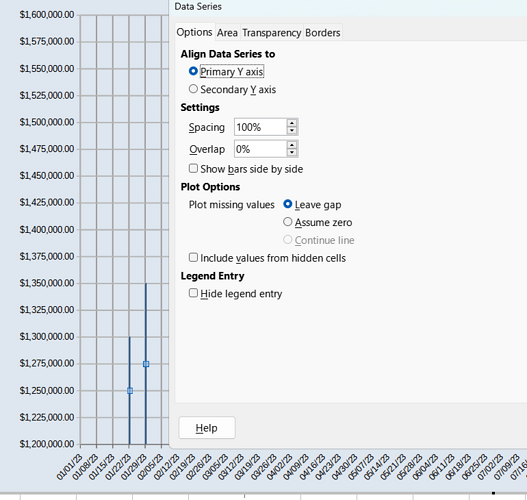This screenshot has height=500, width=527.
Task: Select the data point at $1,250,000
Action: coord(130,391)
